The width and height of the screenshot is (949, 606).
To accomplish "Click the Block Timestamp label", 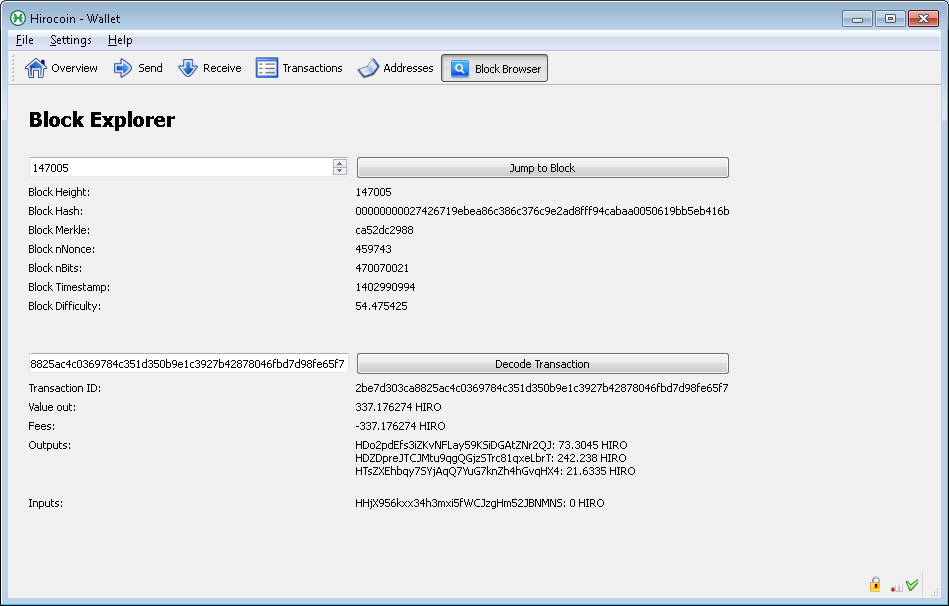I will pos(69,287).
